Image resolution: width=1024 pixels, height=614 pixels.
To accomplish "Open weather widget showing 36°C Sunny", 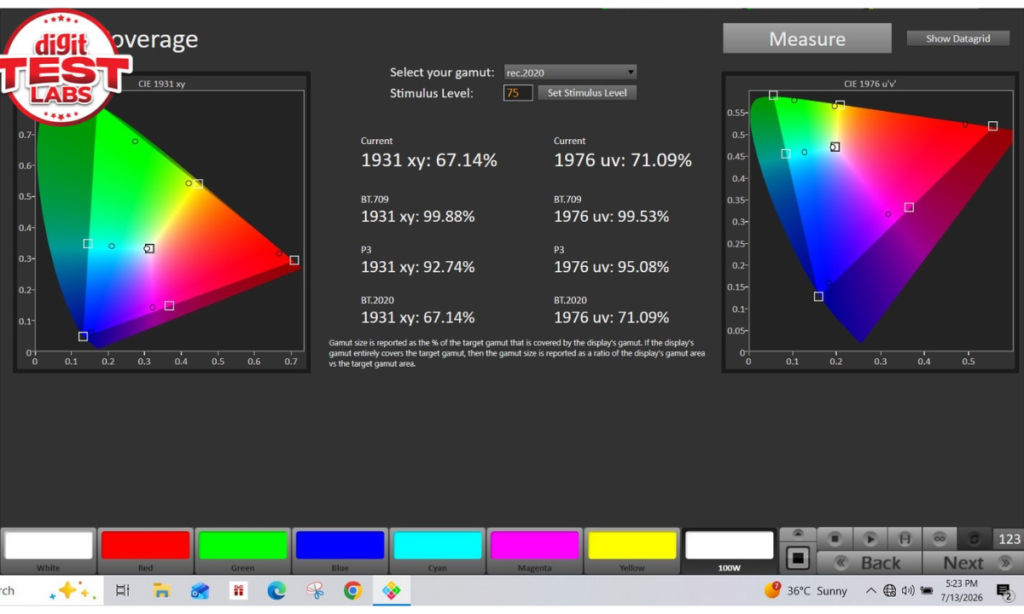I will 807,590.
